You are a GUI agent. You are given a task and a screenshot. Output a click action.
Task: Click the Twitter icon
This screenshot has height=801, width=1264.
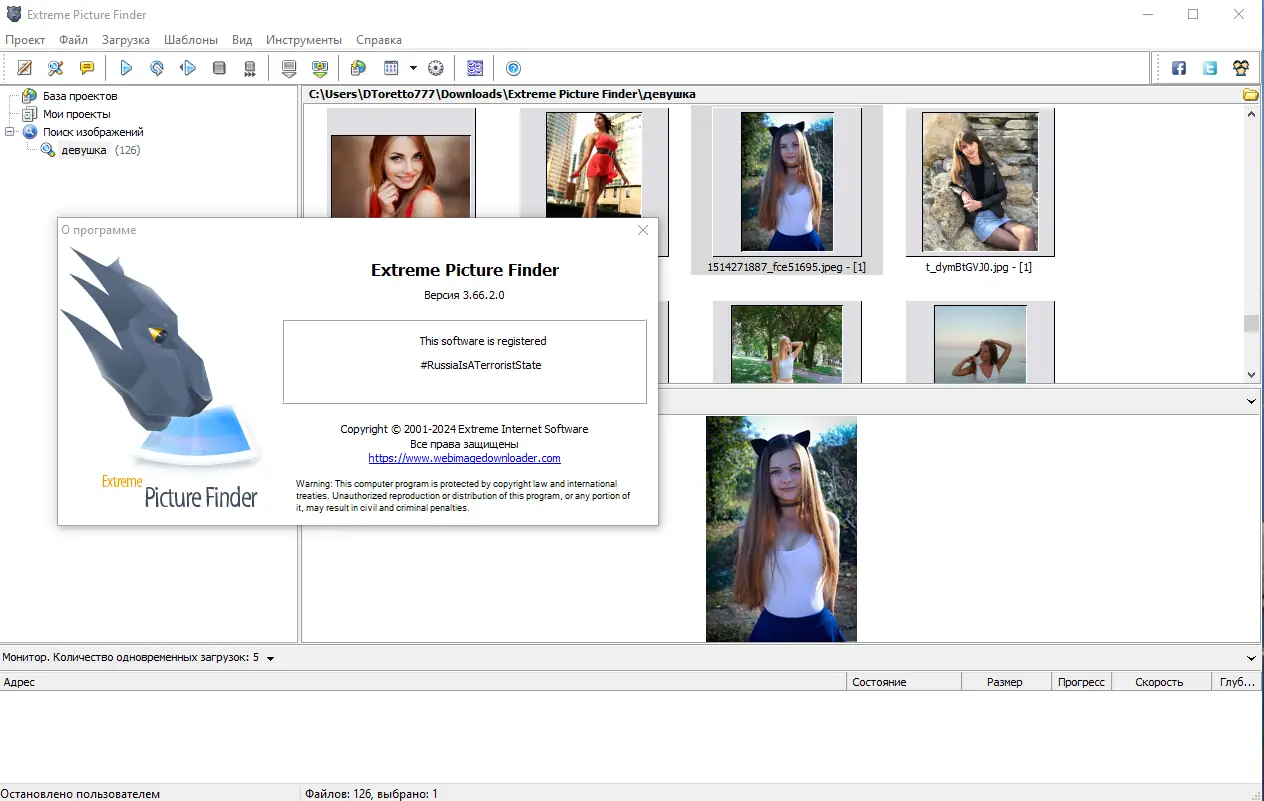click(x=1210, y=68)
